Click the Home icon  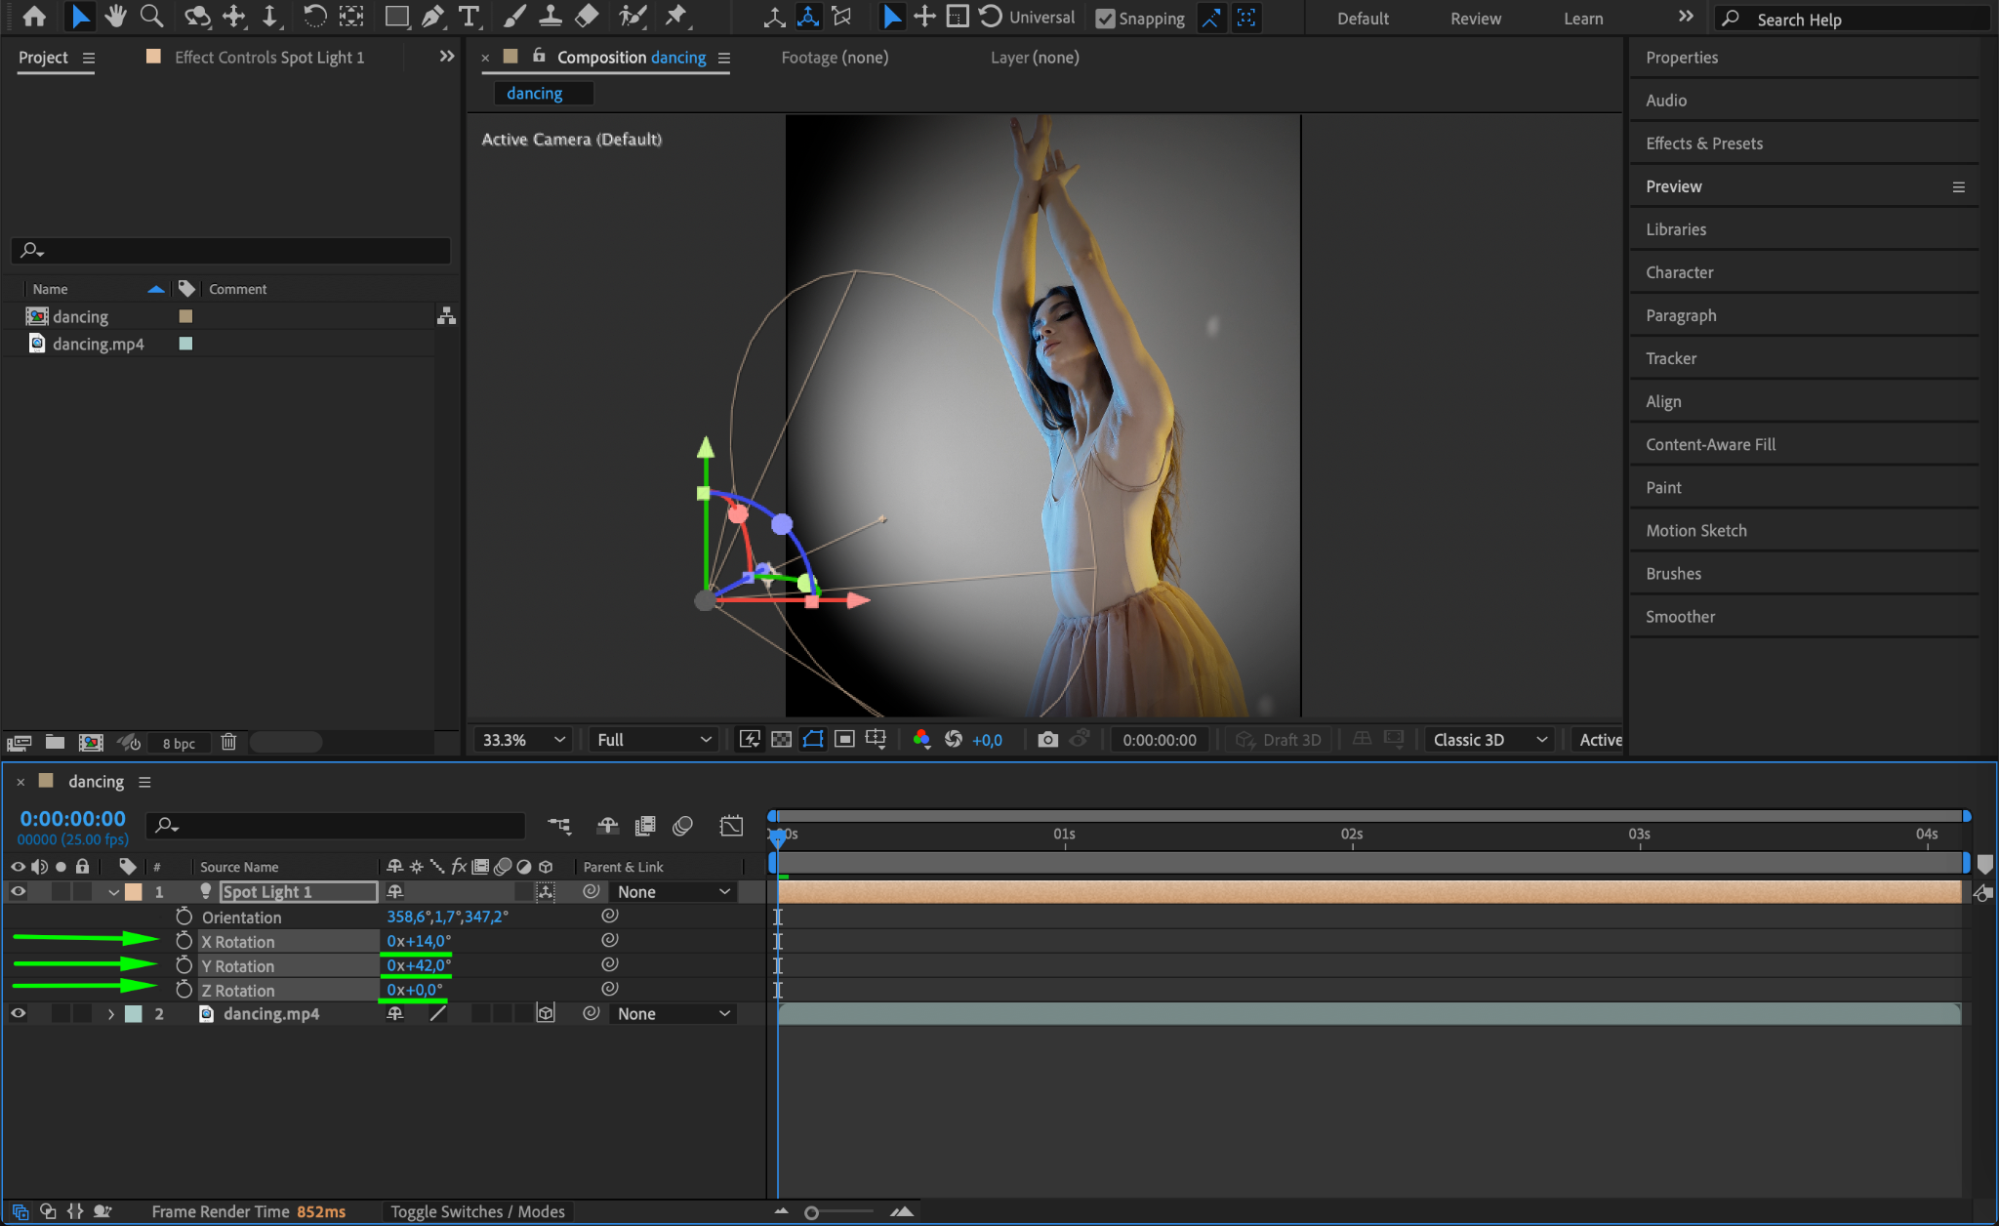click(x=34, y=16)
